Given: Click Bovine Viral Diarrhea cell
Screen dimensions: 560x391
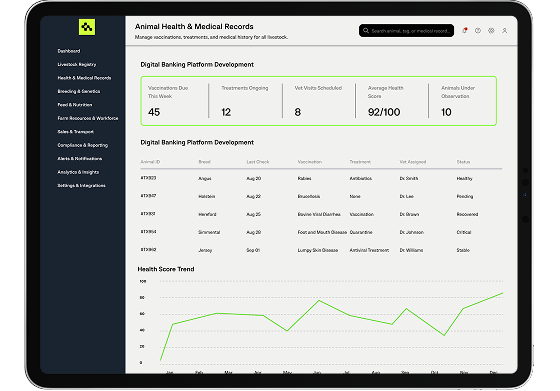Looking at the screenshot, I should coord(319,214).
